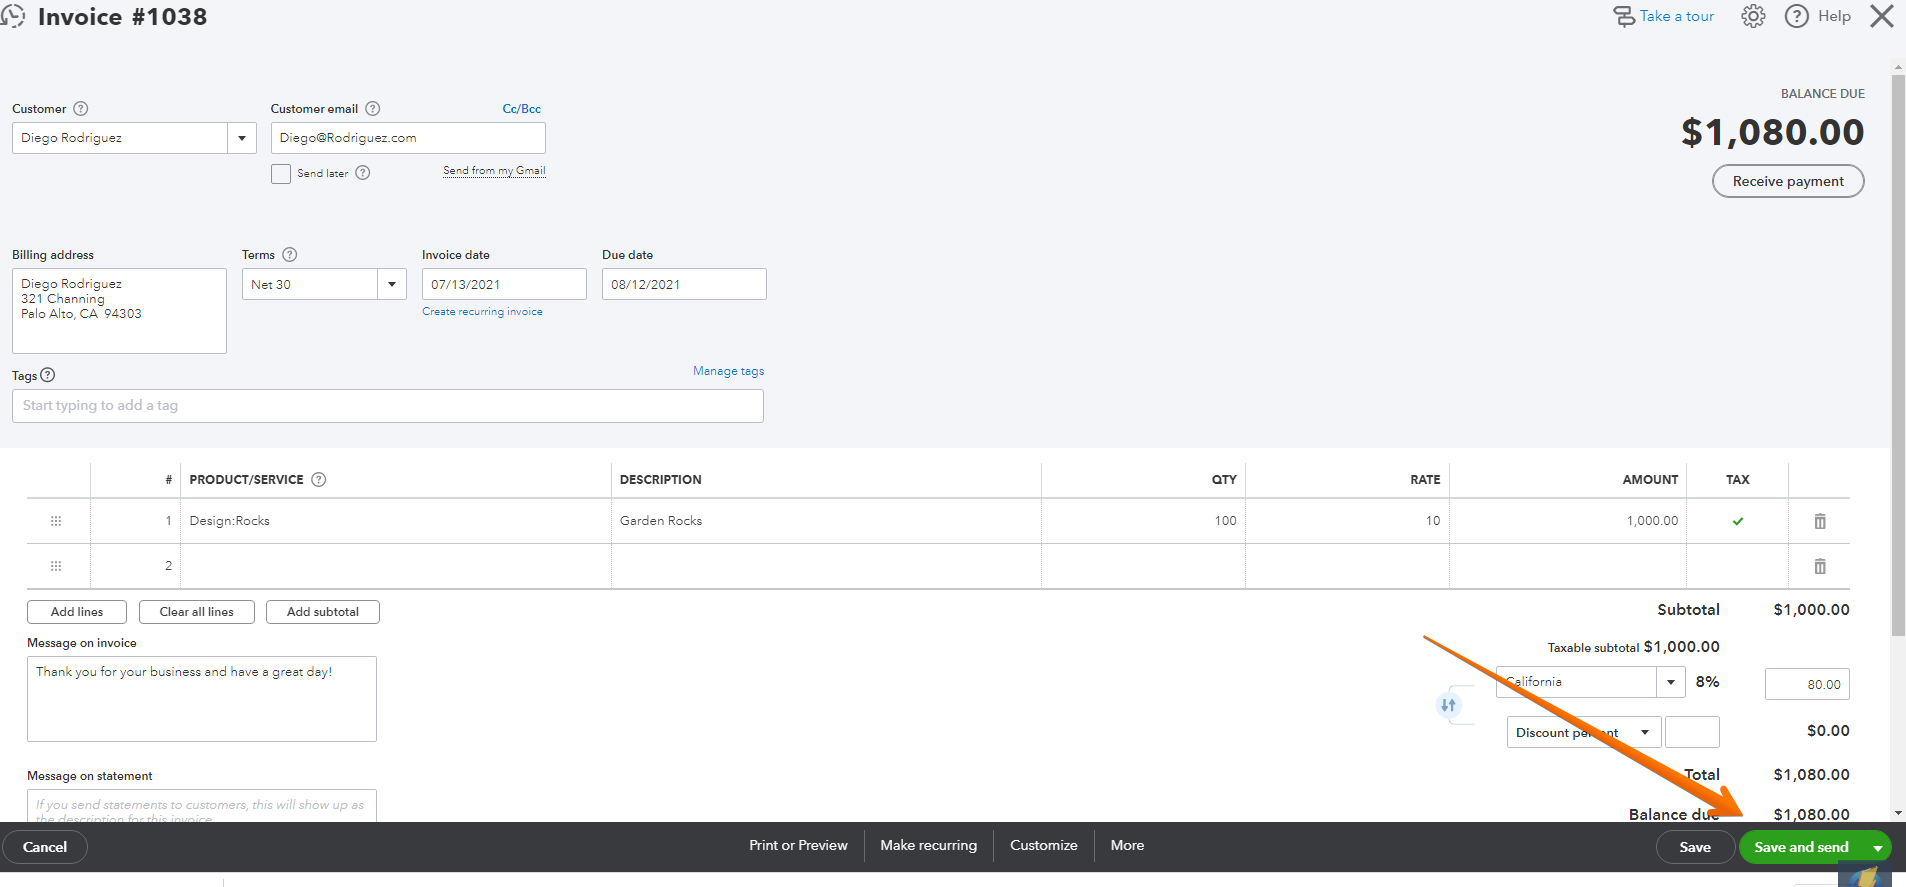Select Print or Preview in the footer
The height and width of the screenshot is (887, 1906).
798,846
